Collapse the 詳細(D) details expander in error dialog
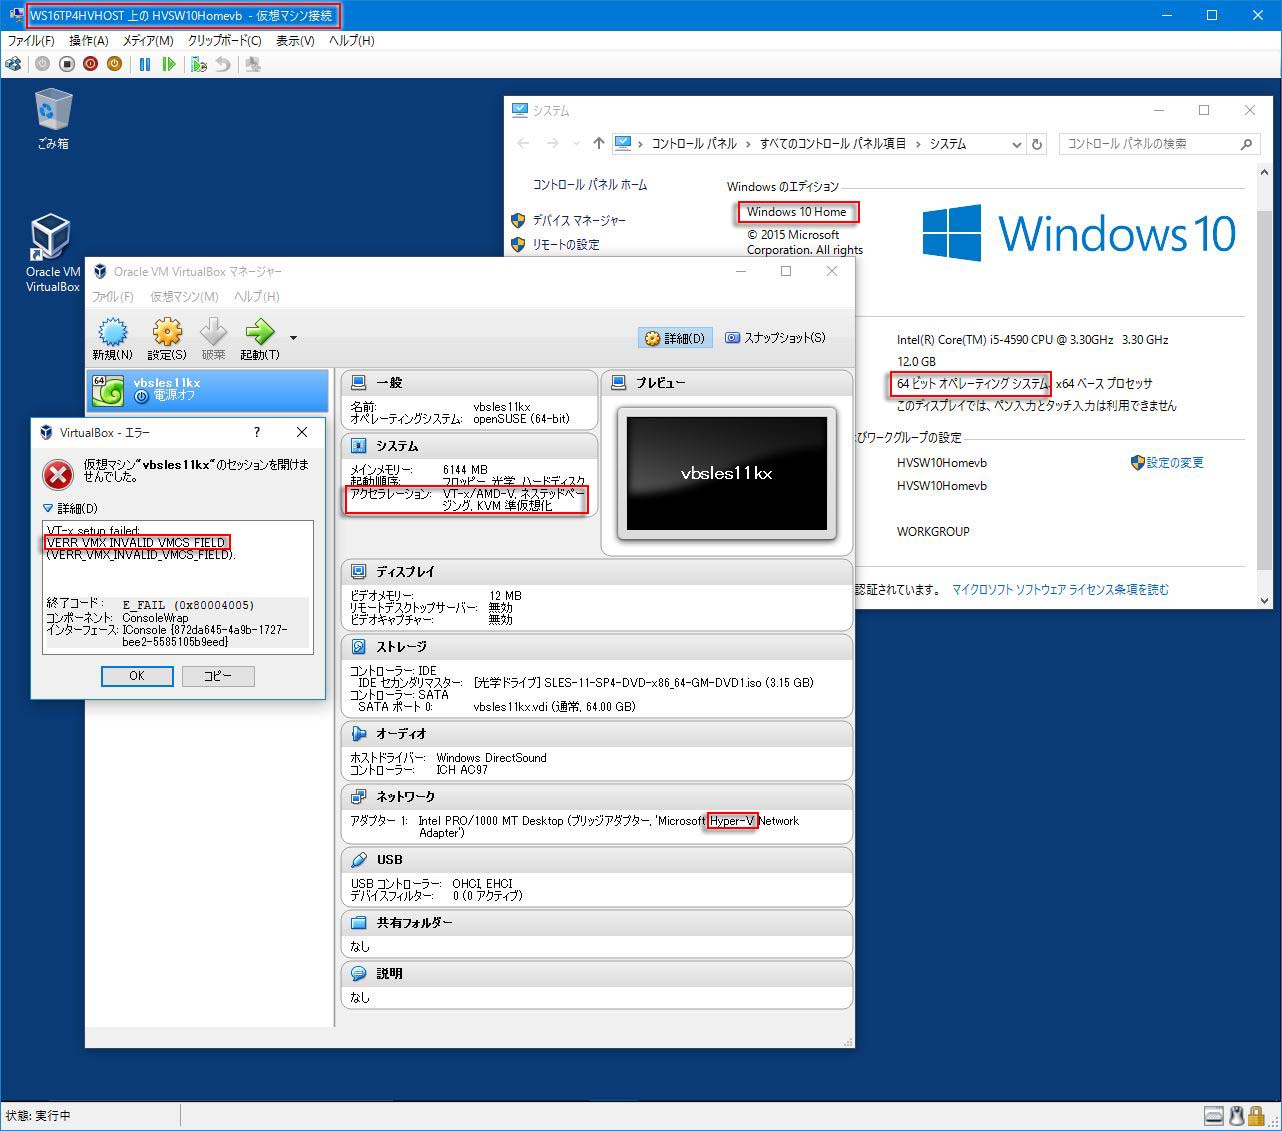1282x1131 pixels. click(x=70, y=508)
